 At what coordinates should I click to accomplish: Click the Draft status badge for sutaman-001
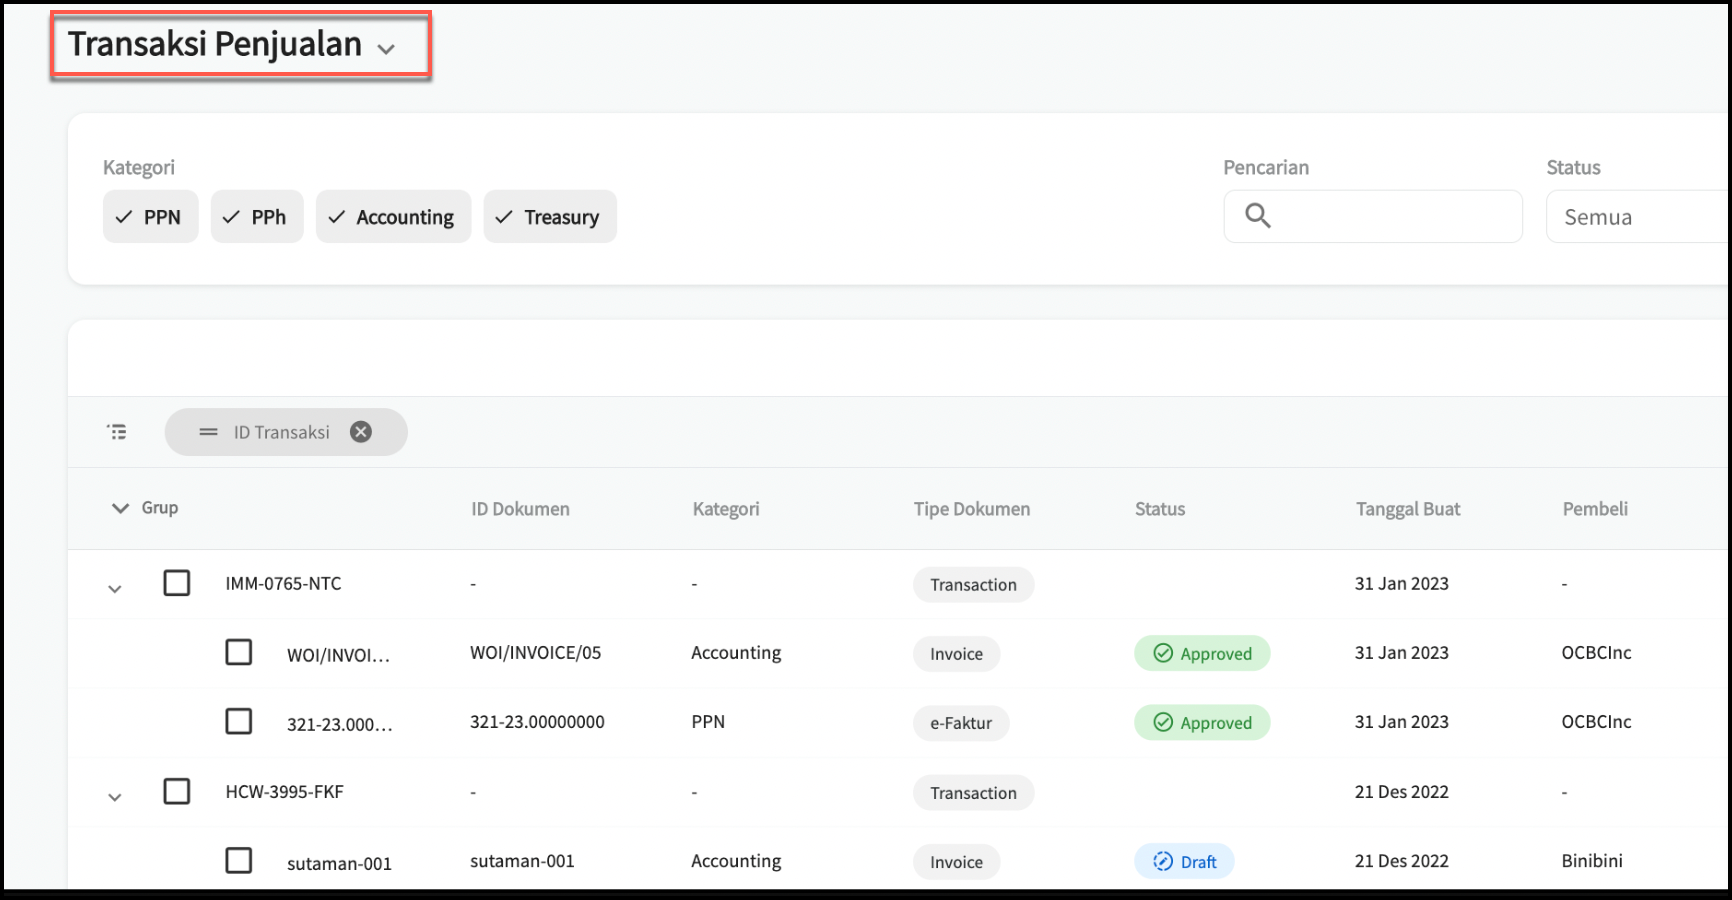1184,861
